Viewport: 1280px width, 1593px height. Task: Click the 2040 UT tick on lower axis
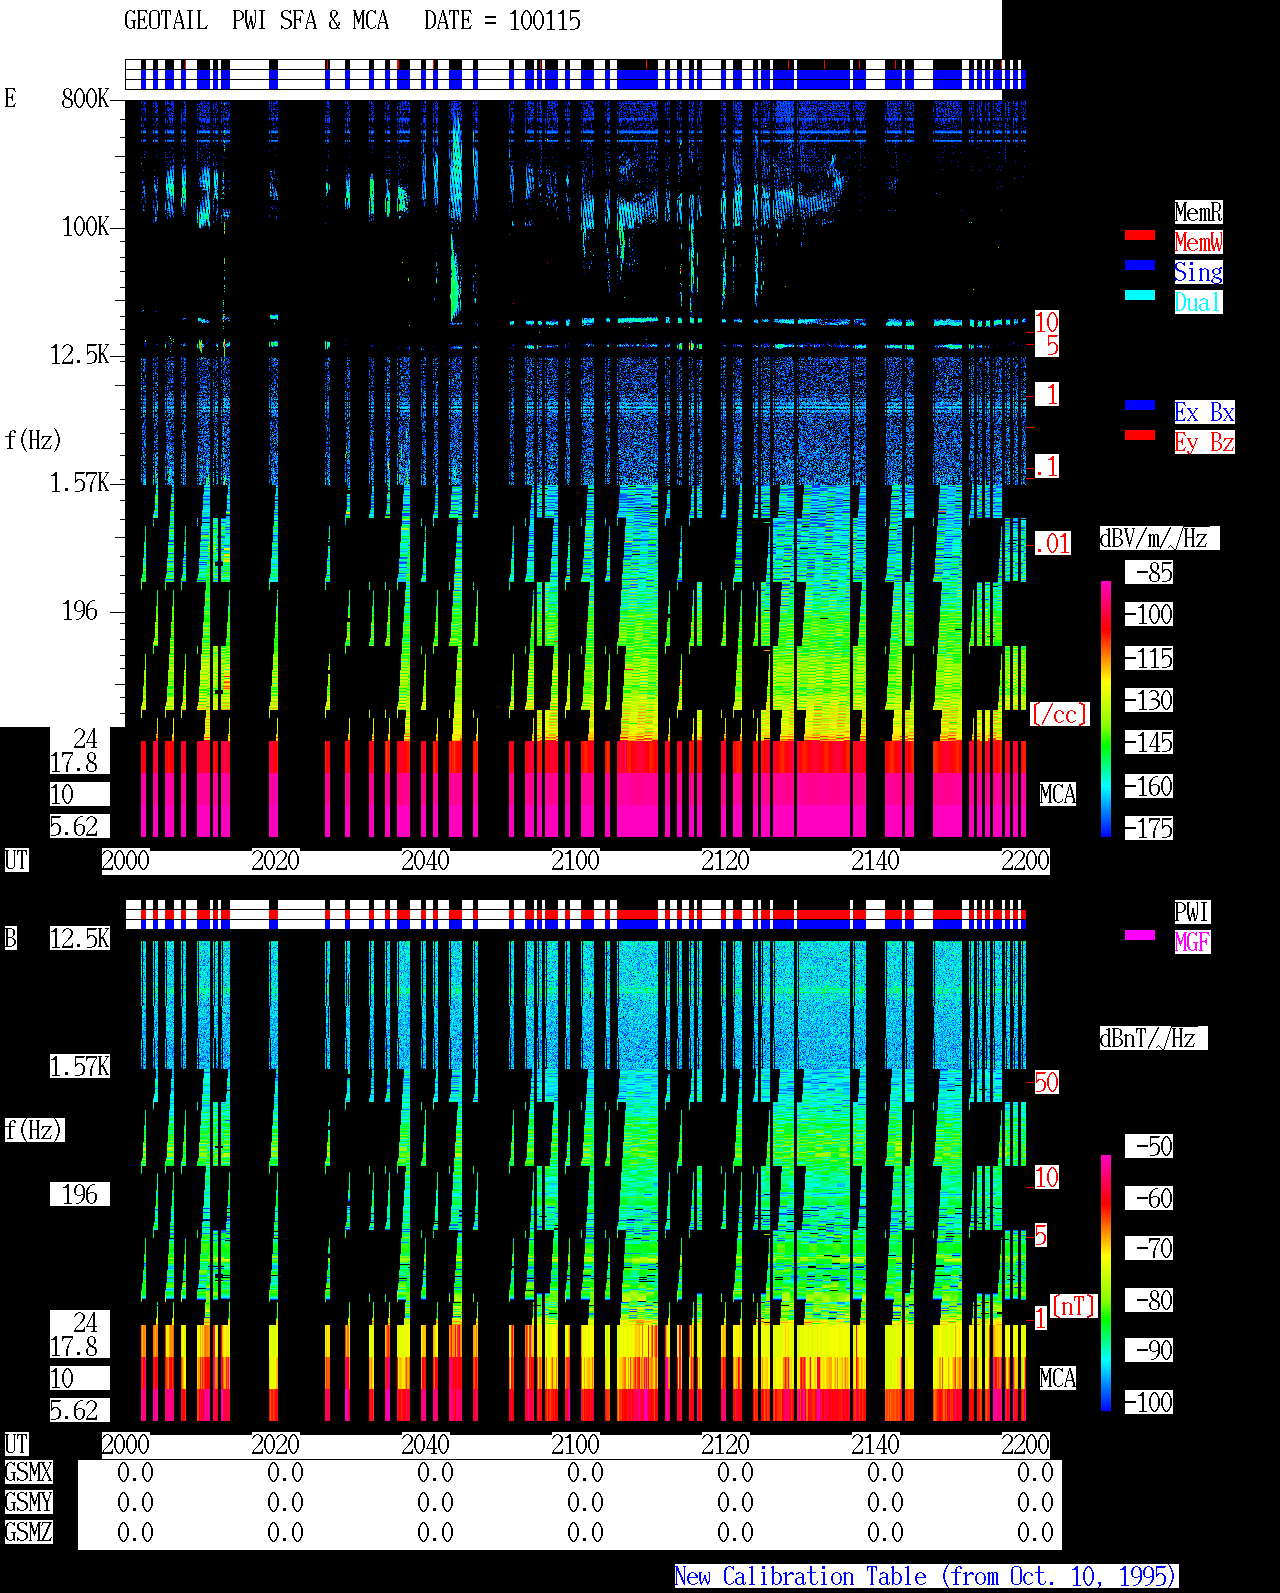click(x=425, y=1444)
